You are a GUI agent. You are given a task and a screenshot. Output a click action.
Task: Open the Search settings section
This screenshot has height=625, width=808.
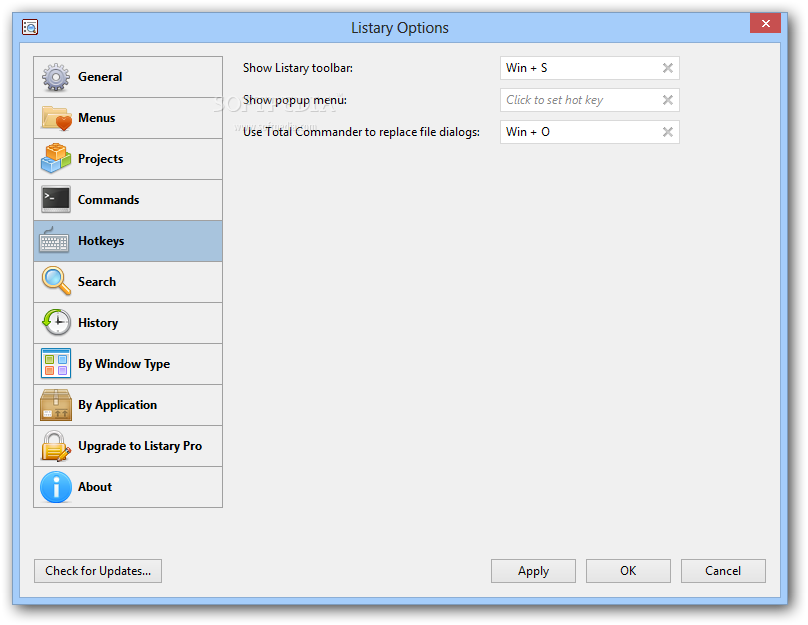(128, 282)
